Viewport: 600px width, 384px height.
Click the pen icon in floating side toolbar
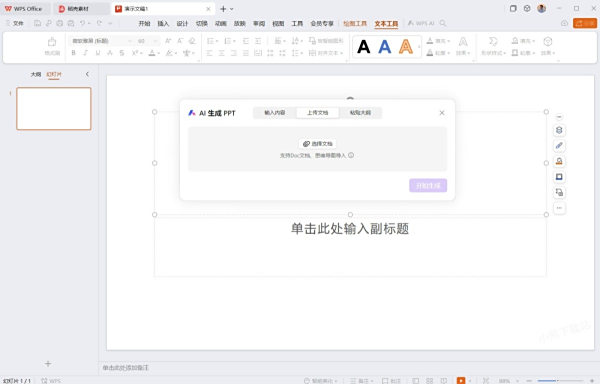pos(559,146)
